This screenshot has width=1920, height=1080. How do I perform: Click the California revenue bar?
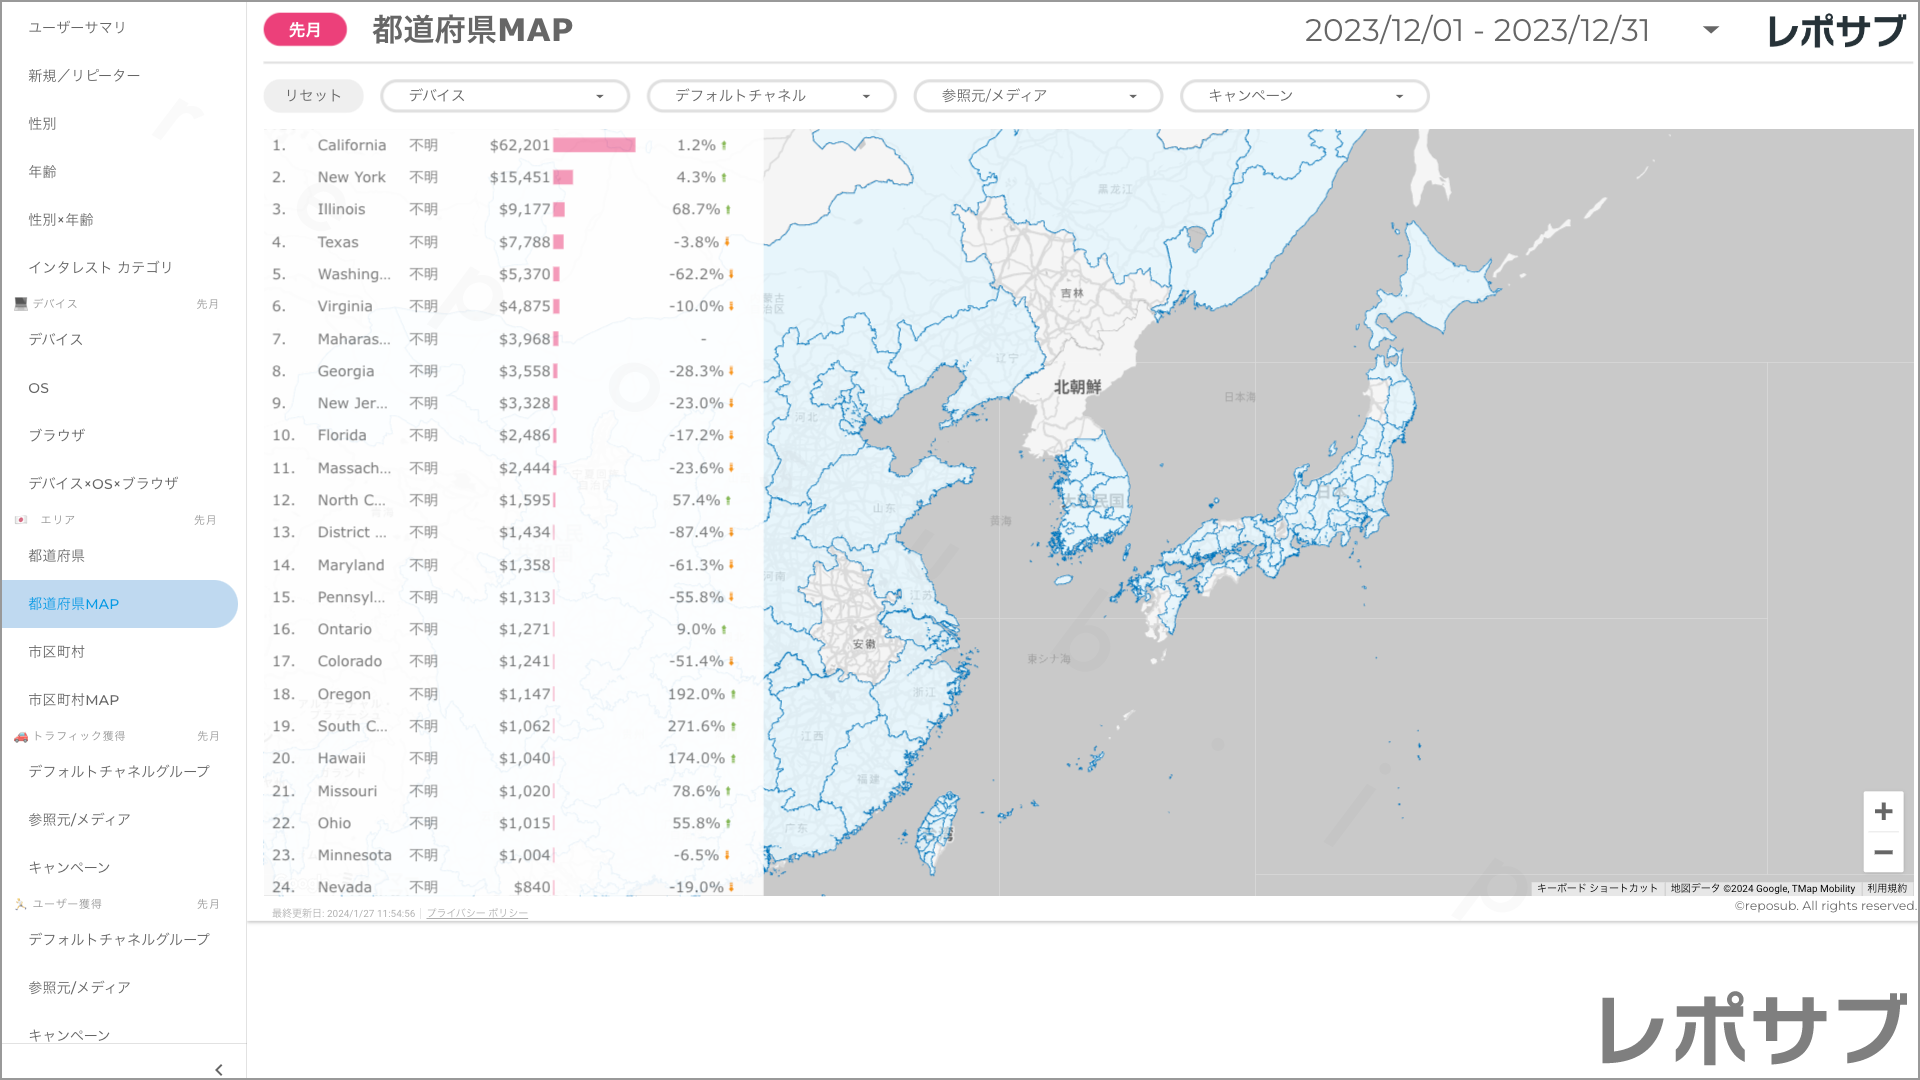coord(594,145)
